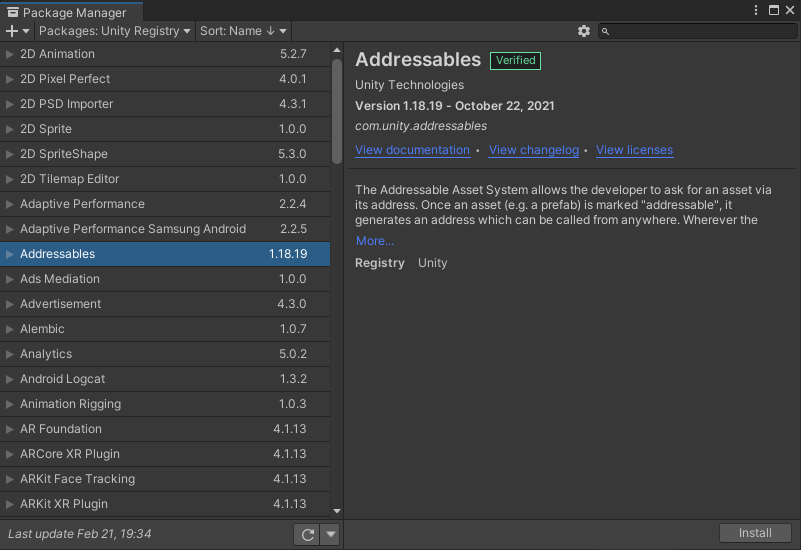Click the Addressables 1.18.19 version number
Screen dimensions: 801x550
(x=288, y=254)
